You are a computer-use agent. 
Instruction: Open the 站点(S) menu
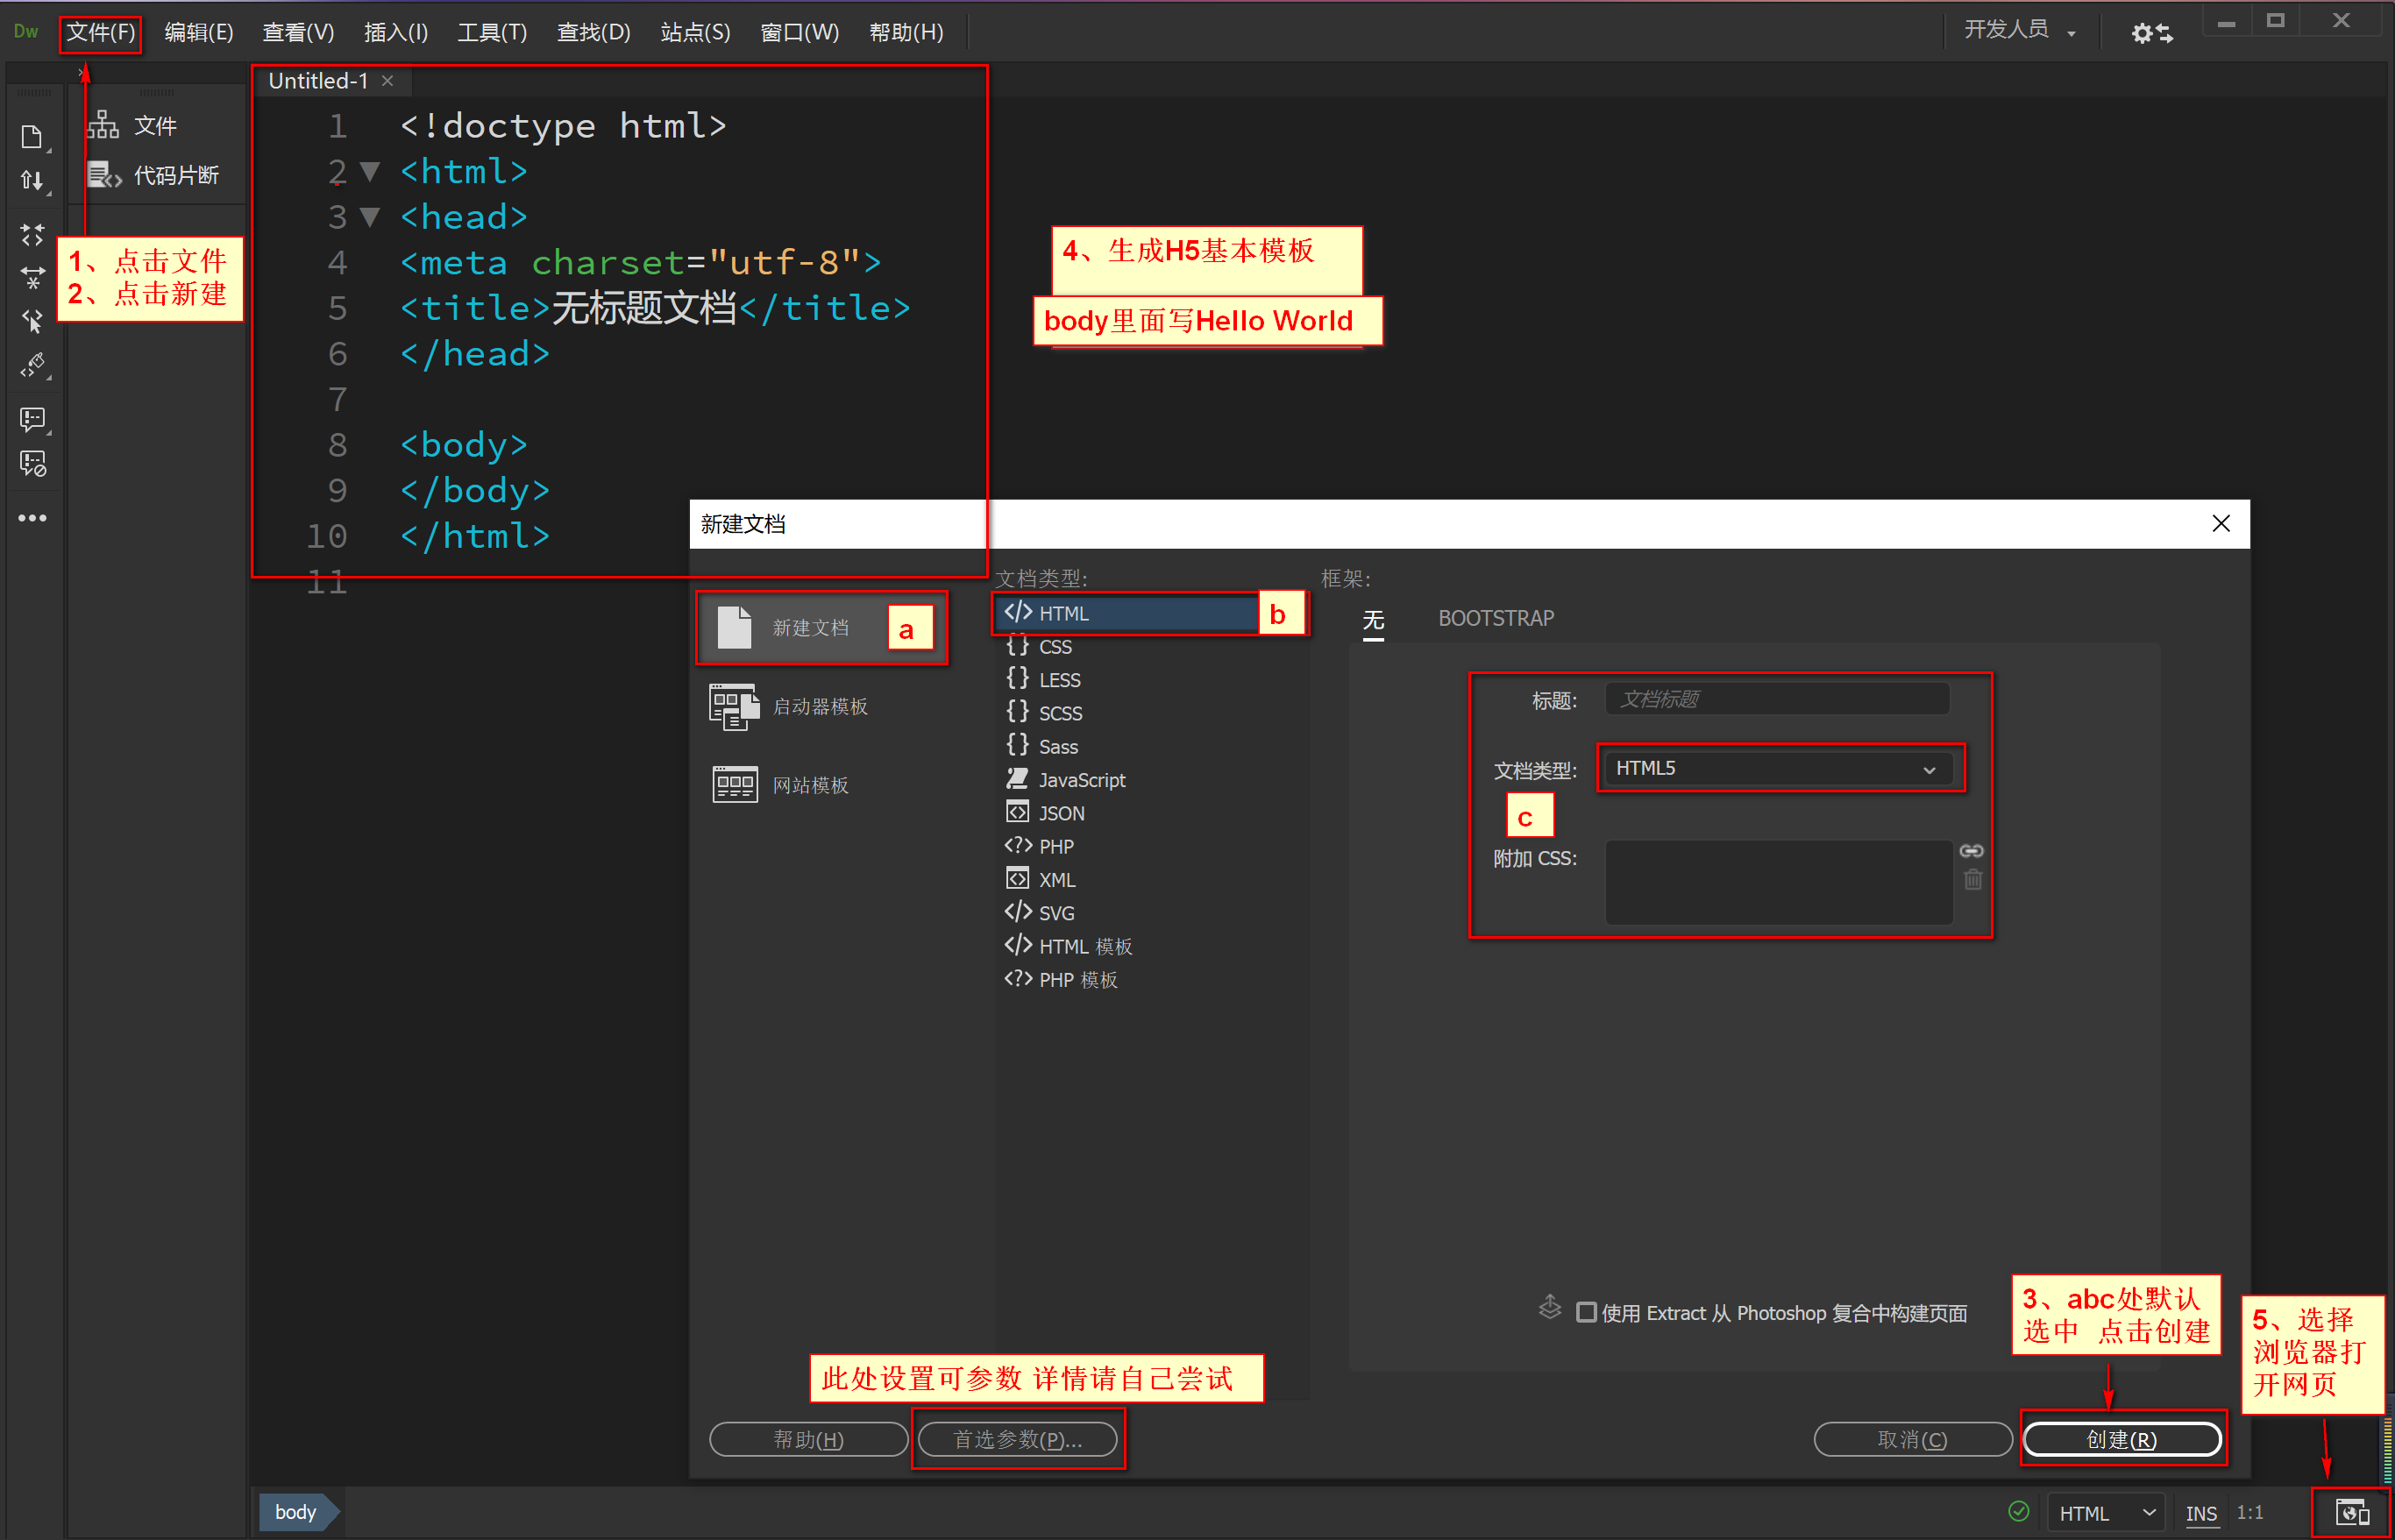[695, 33]
